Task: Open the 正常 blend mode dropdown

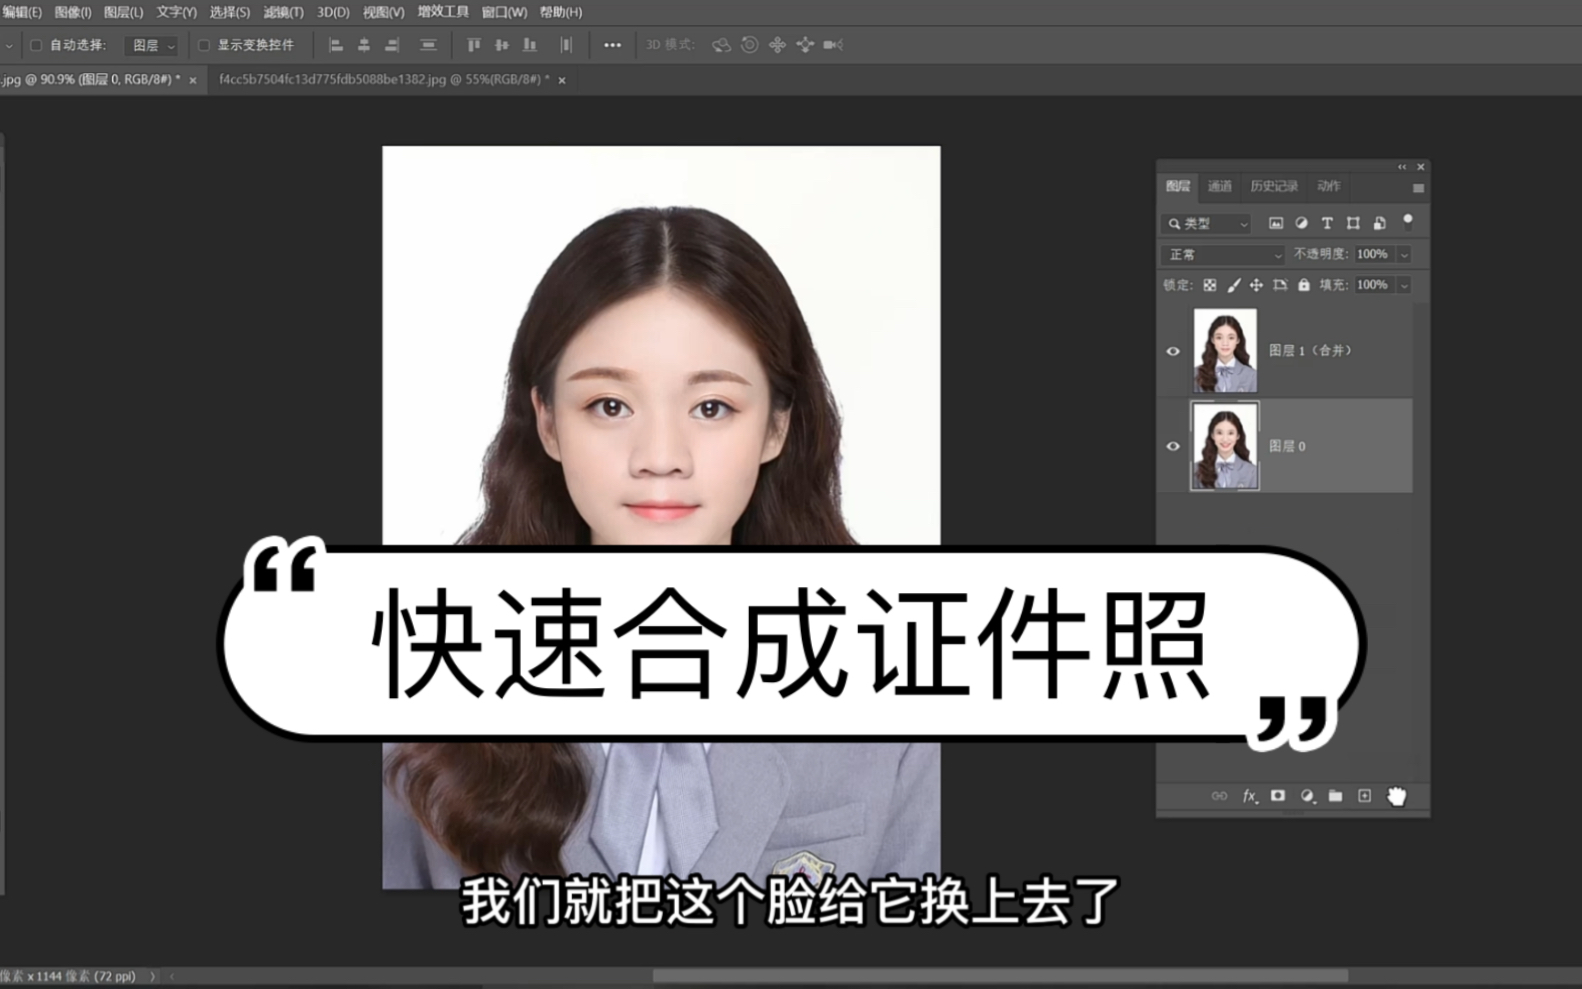Action: point(1223,254)
